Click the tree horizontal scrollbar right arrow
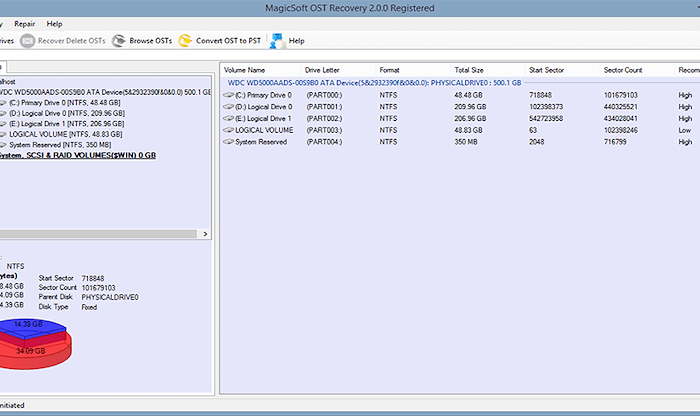Viewport: 700px width, 416px height. [x=205, y=234]
